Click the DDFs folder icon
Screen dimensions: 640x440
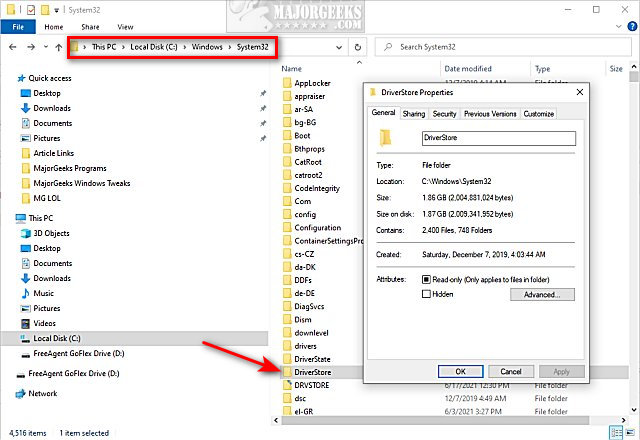coord(287,280)
